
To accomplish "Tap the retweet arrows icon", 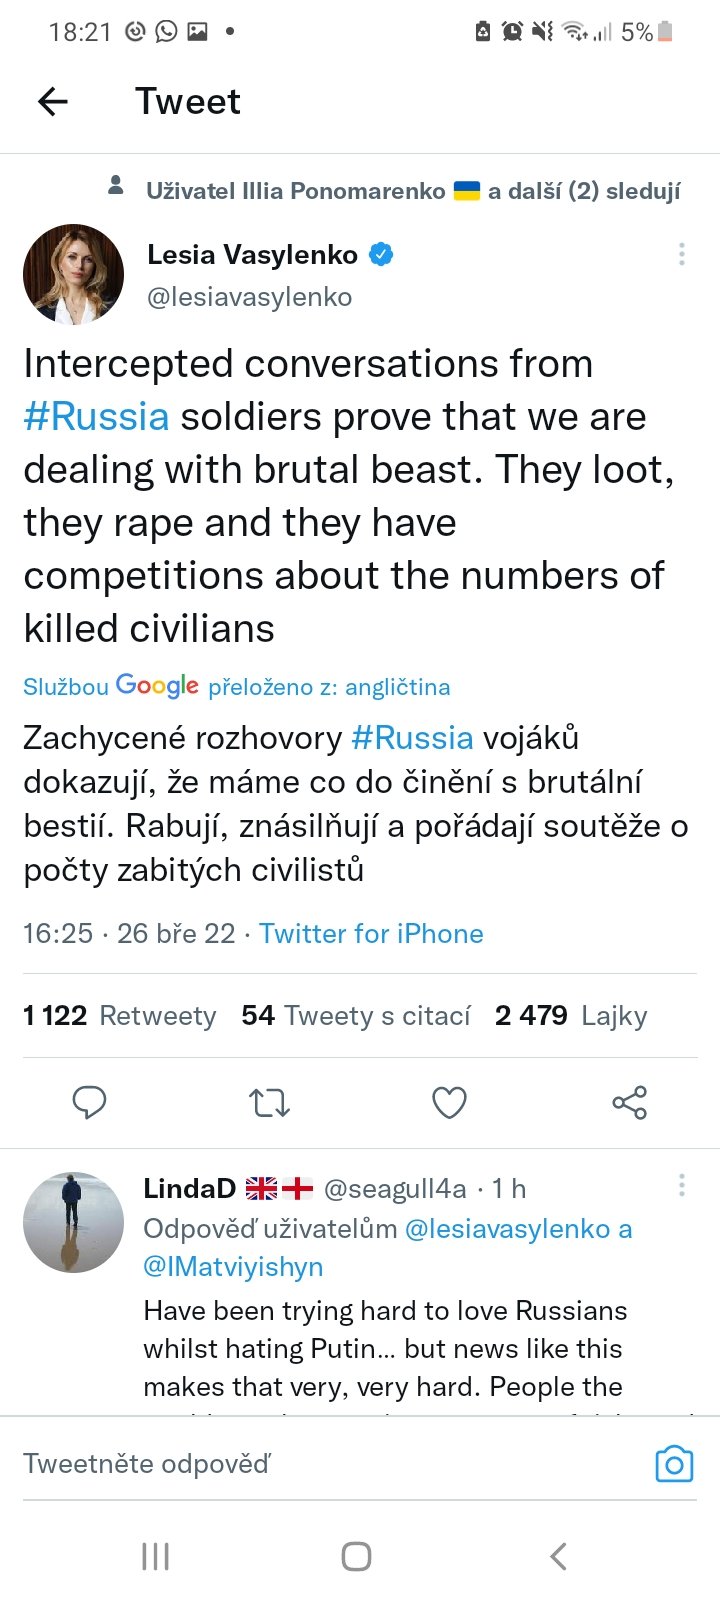I will [x=269, y=1102].
